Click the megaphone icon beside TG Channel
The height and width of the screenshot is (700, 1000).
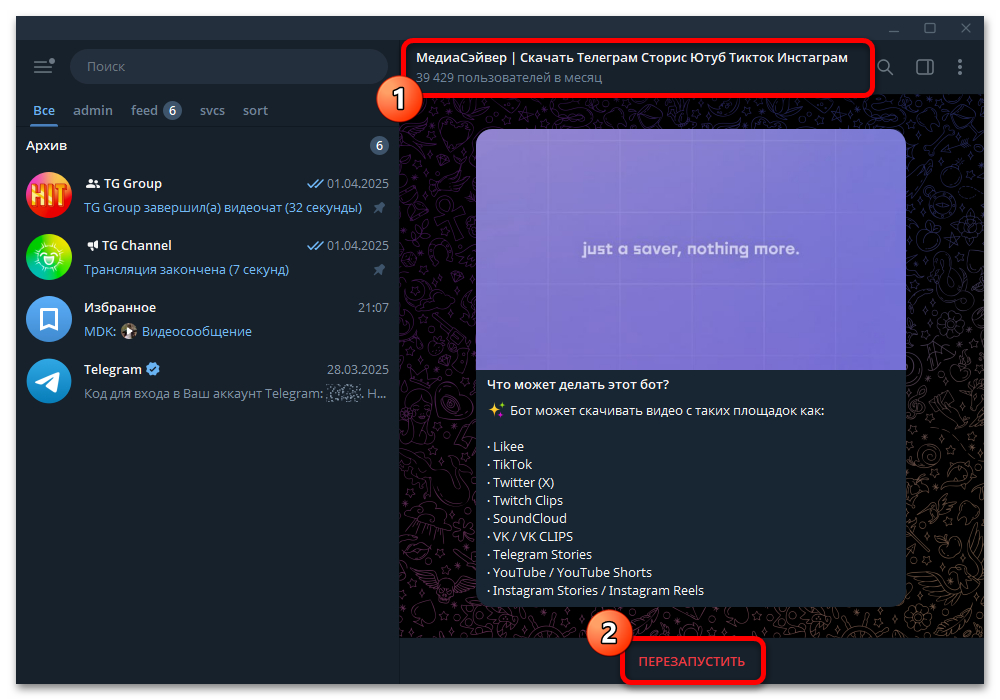[92, 245]
